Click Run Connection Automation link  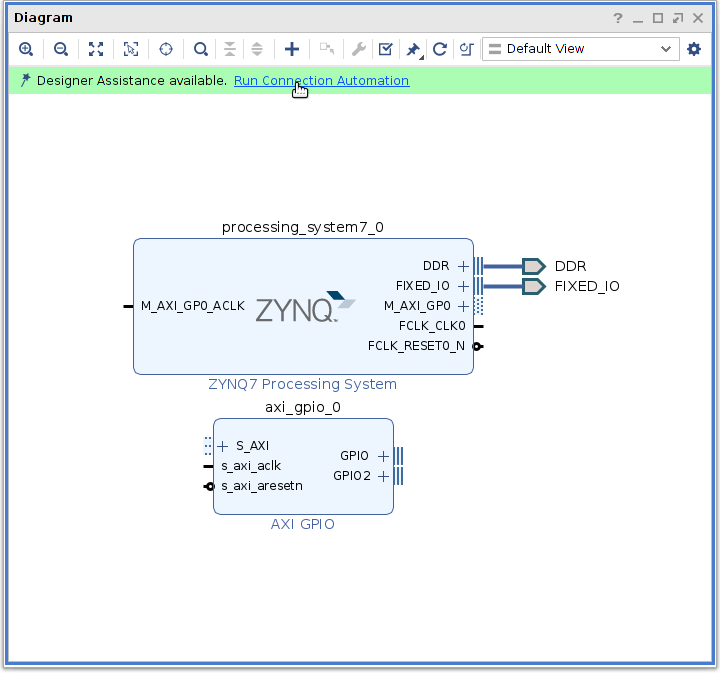[321, 80]
